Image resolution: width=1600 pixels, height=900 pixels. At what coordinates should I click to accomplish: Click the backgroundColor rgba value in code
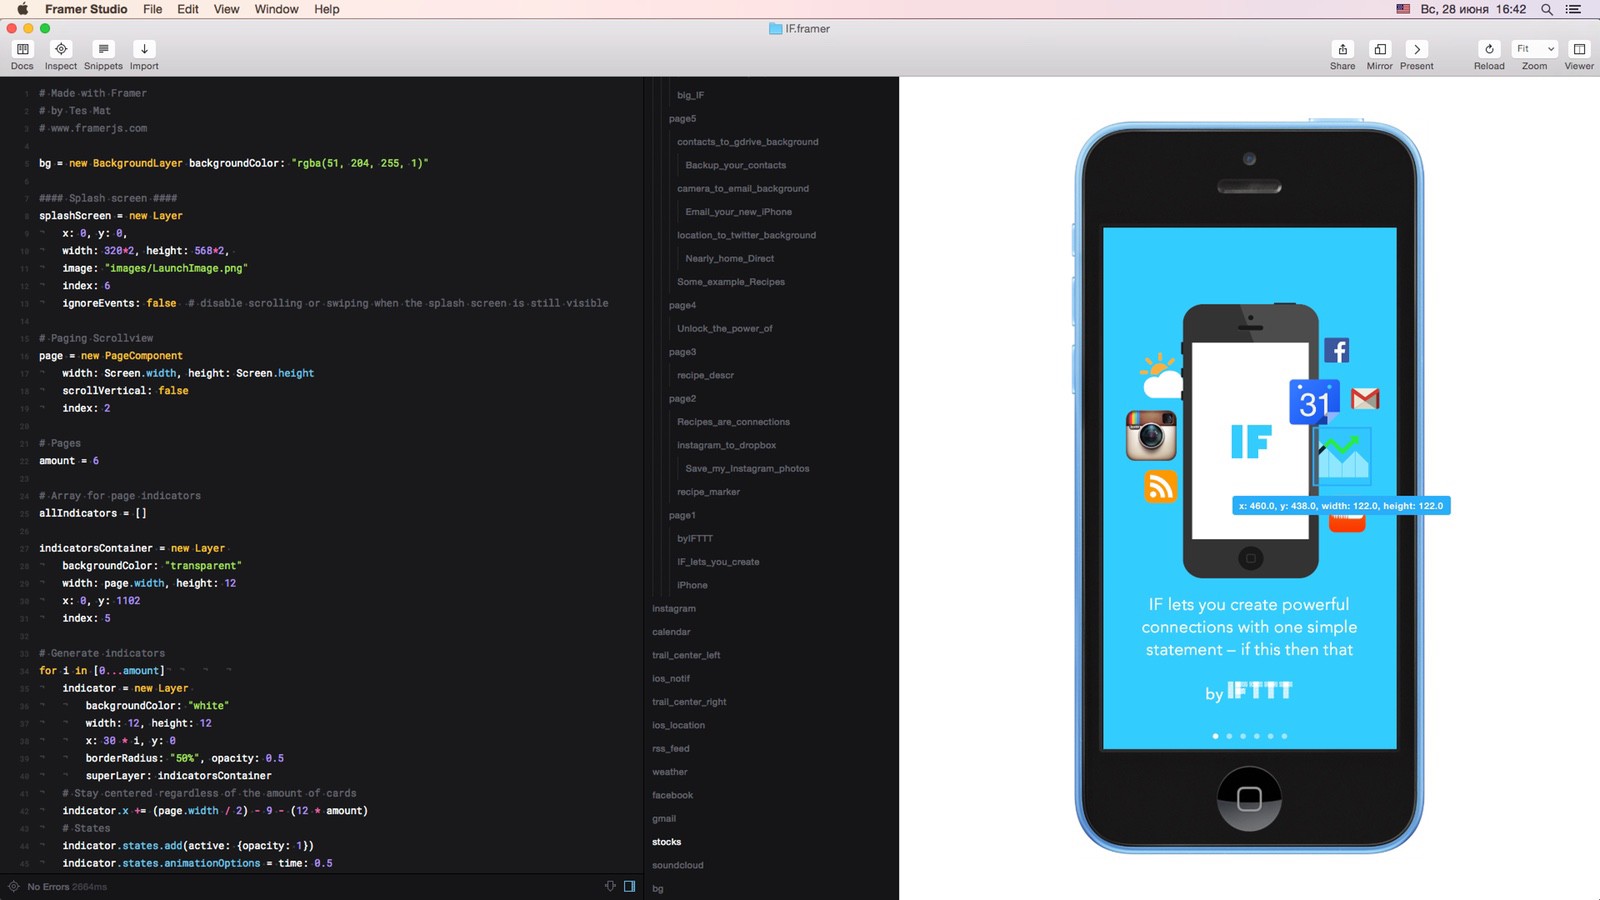click(359, 163)
